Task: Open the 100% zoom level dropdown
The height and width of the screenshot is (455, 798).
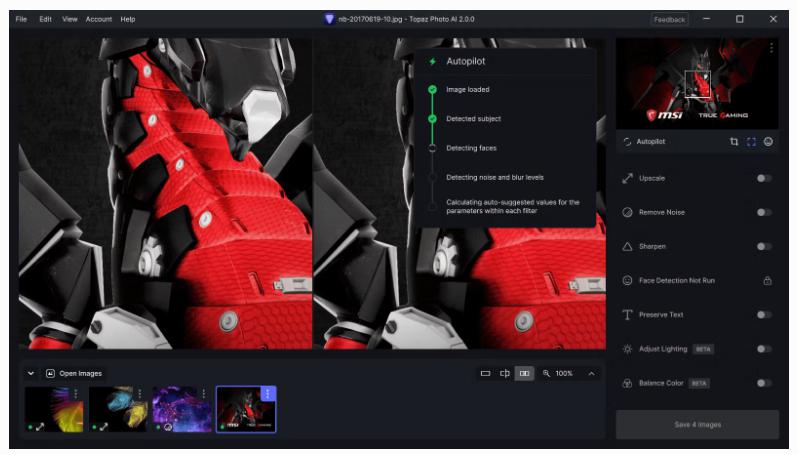Action: click(x=559, y=373)
